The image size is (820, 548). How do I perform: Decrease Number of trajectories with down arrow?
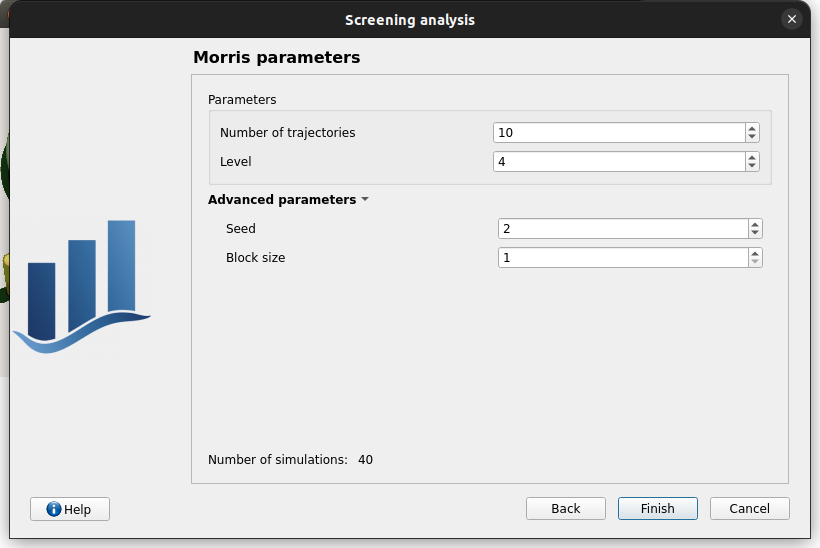tap(752, 137)
